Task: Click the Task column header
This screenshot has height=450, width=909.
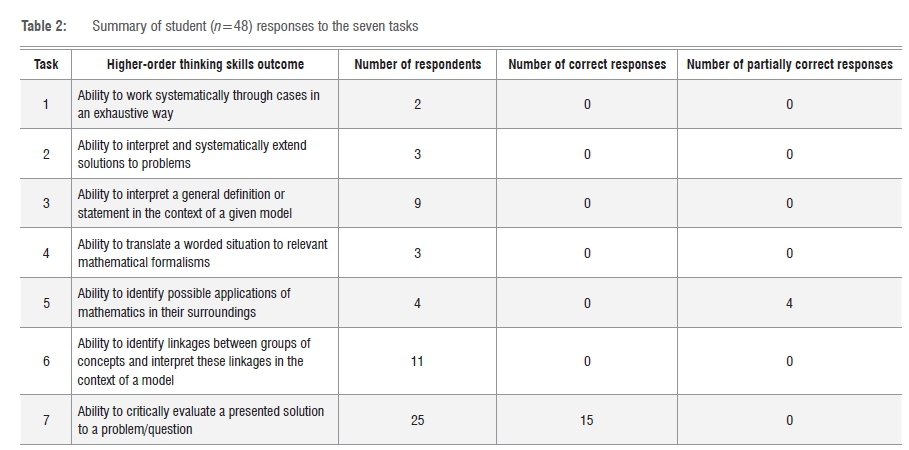Action: [46, 64]
